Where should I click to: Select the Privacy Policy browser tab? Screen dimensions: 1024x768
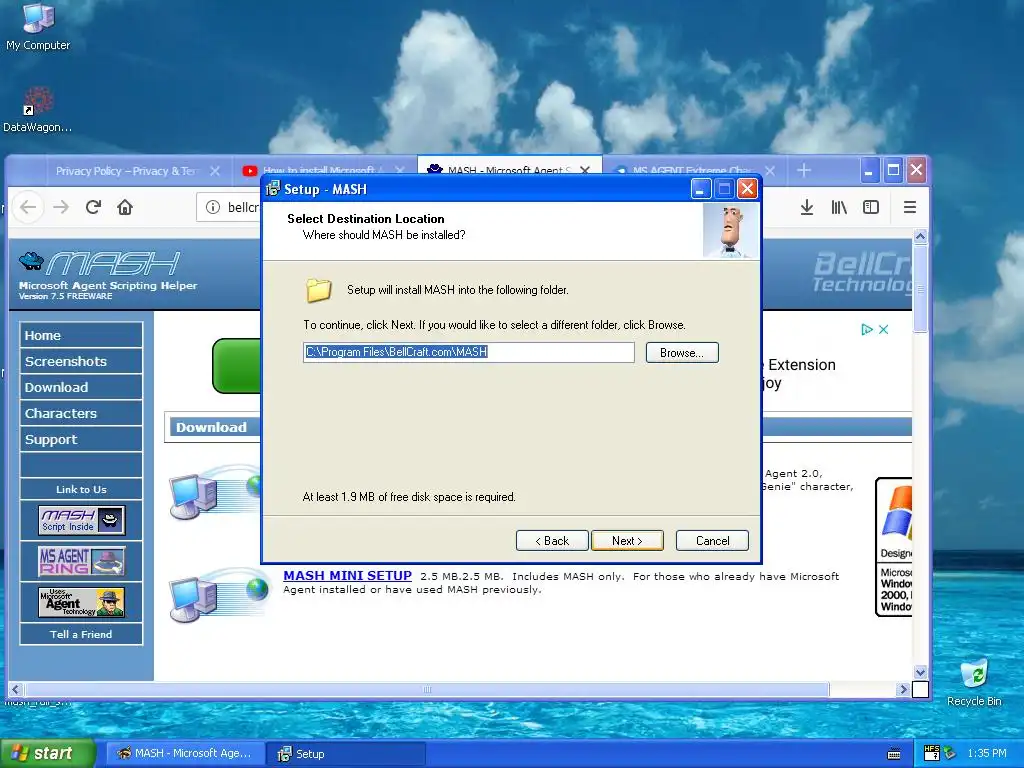[x=127, y=170]
